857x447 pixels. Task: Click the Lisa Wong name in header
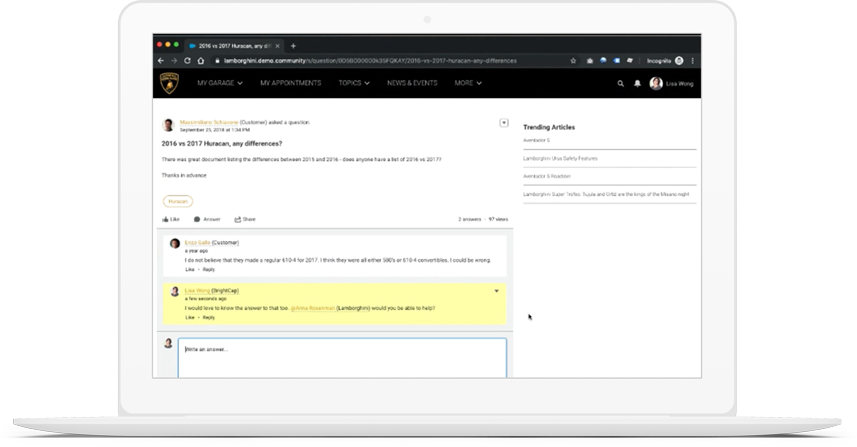click(x=679, y=84)
